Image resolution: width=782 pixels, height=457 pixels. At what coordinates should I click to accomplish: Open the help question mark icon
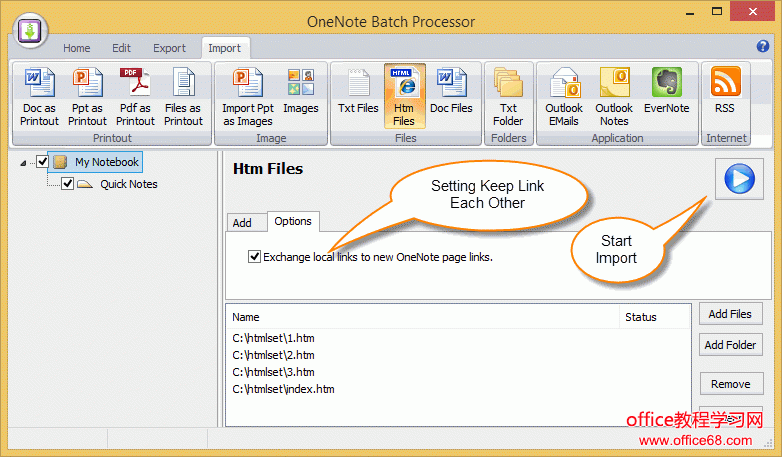click(x=763, y=46)
